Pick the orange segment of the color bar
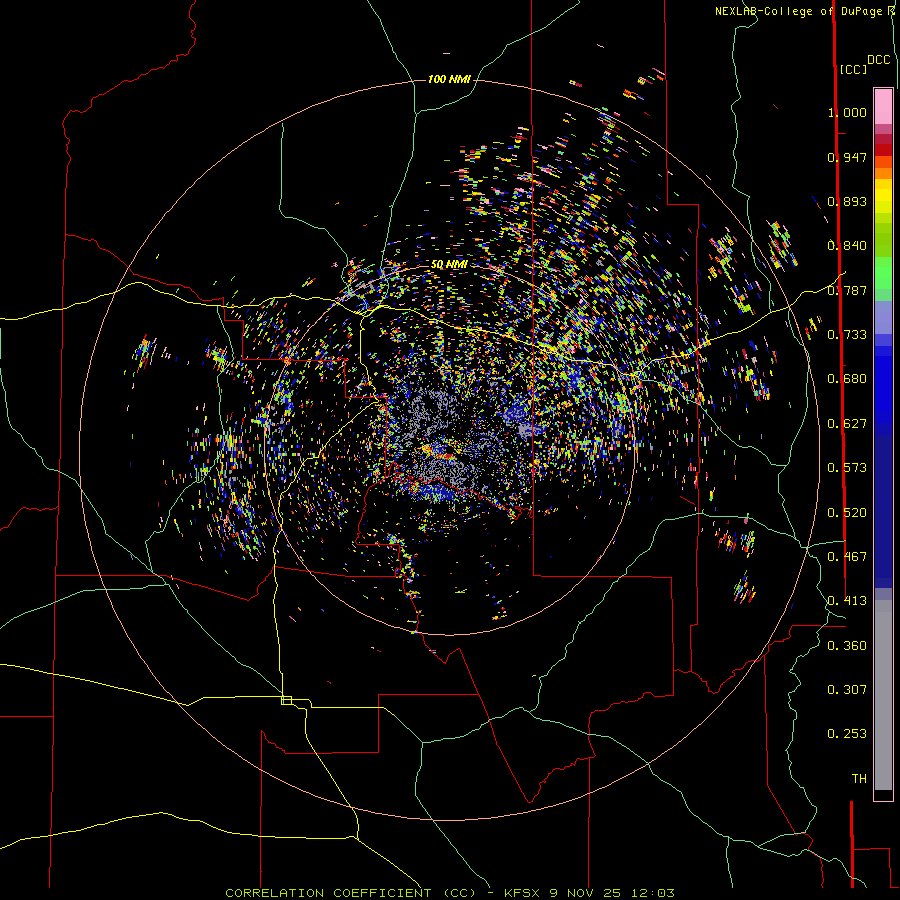900x900 pixels. point(883,173)
